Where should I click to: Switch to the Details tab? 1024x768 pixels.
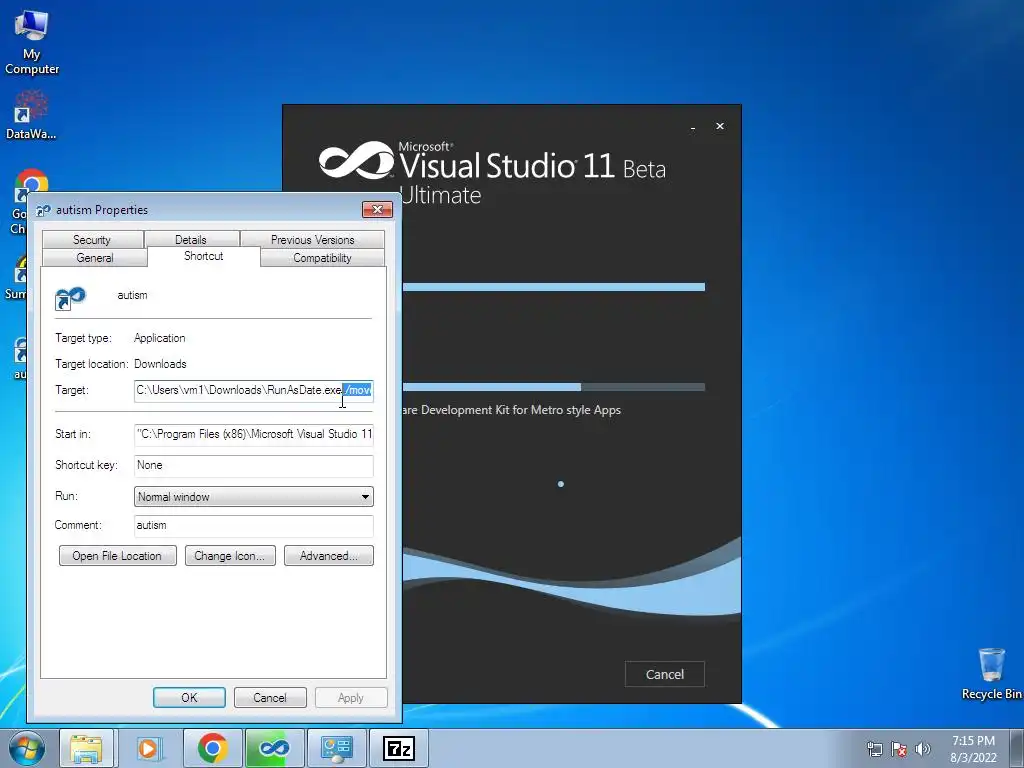pos(191,240)
